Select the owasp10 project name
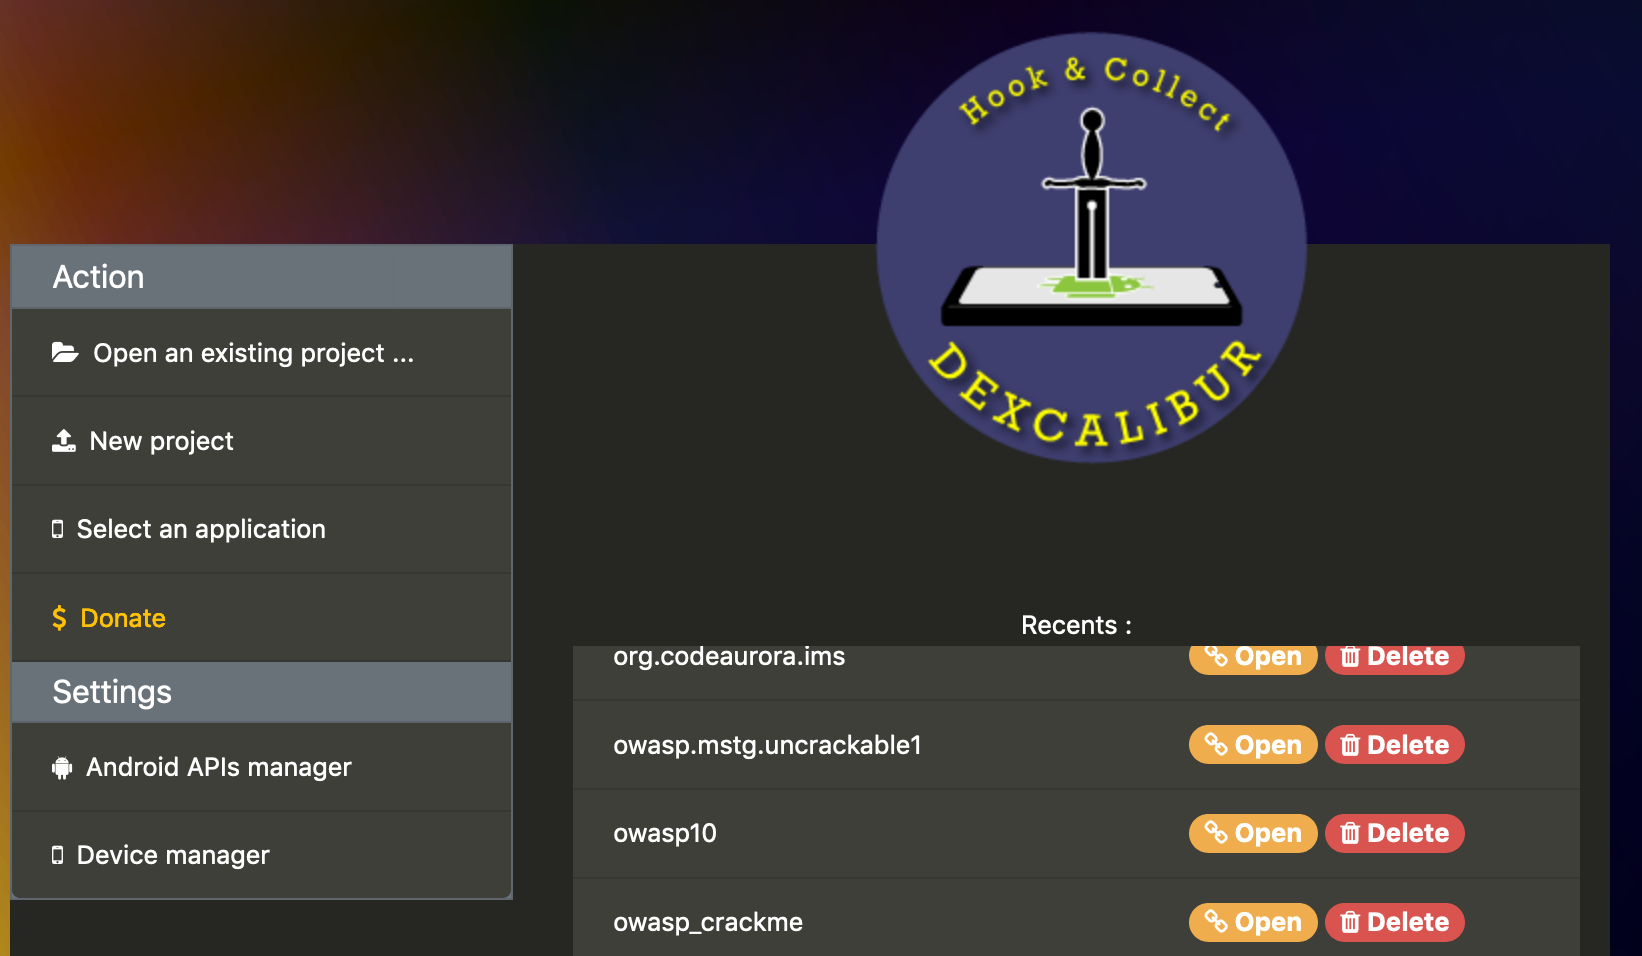 (665, 833)
